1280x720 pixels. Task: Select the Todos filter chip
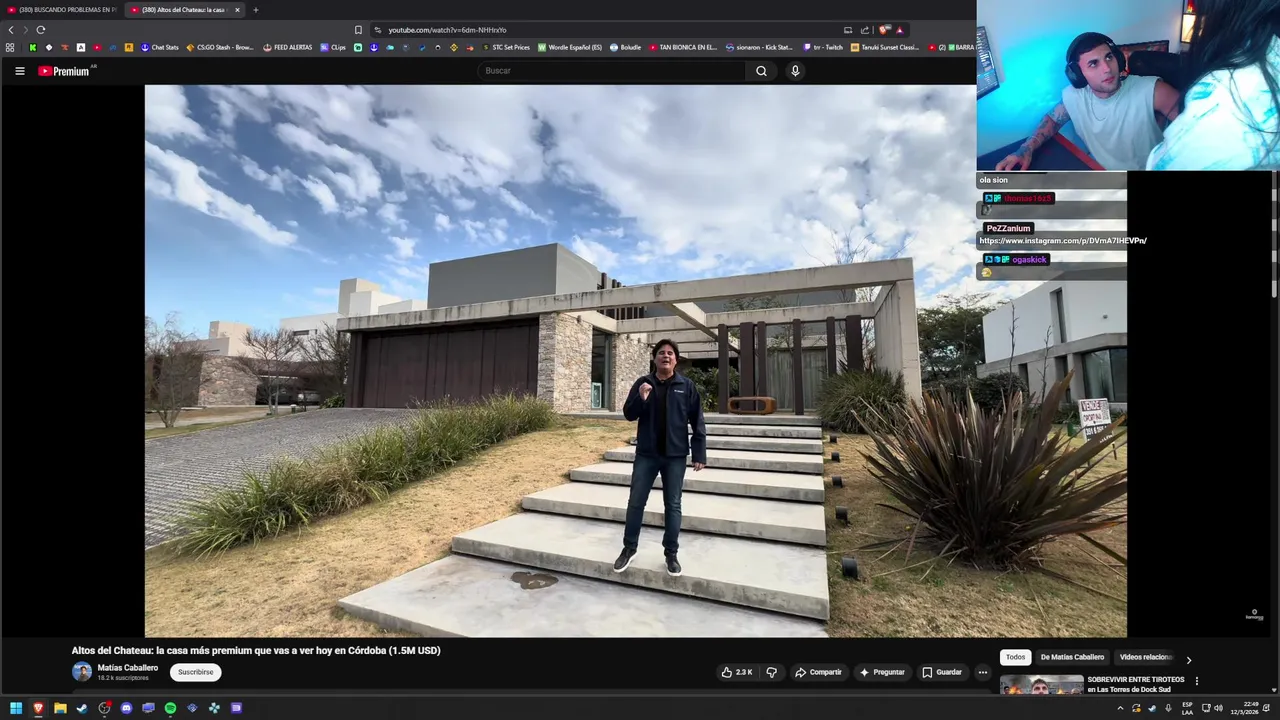click(x=1016, y=657)
